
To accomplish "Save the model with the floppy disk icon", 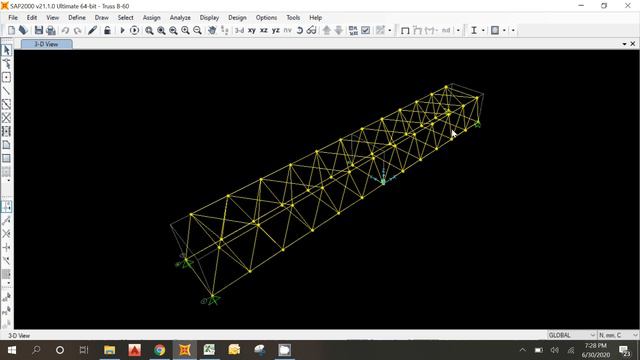I will click(39, 30).
